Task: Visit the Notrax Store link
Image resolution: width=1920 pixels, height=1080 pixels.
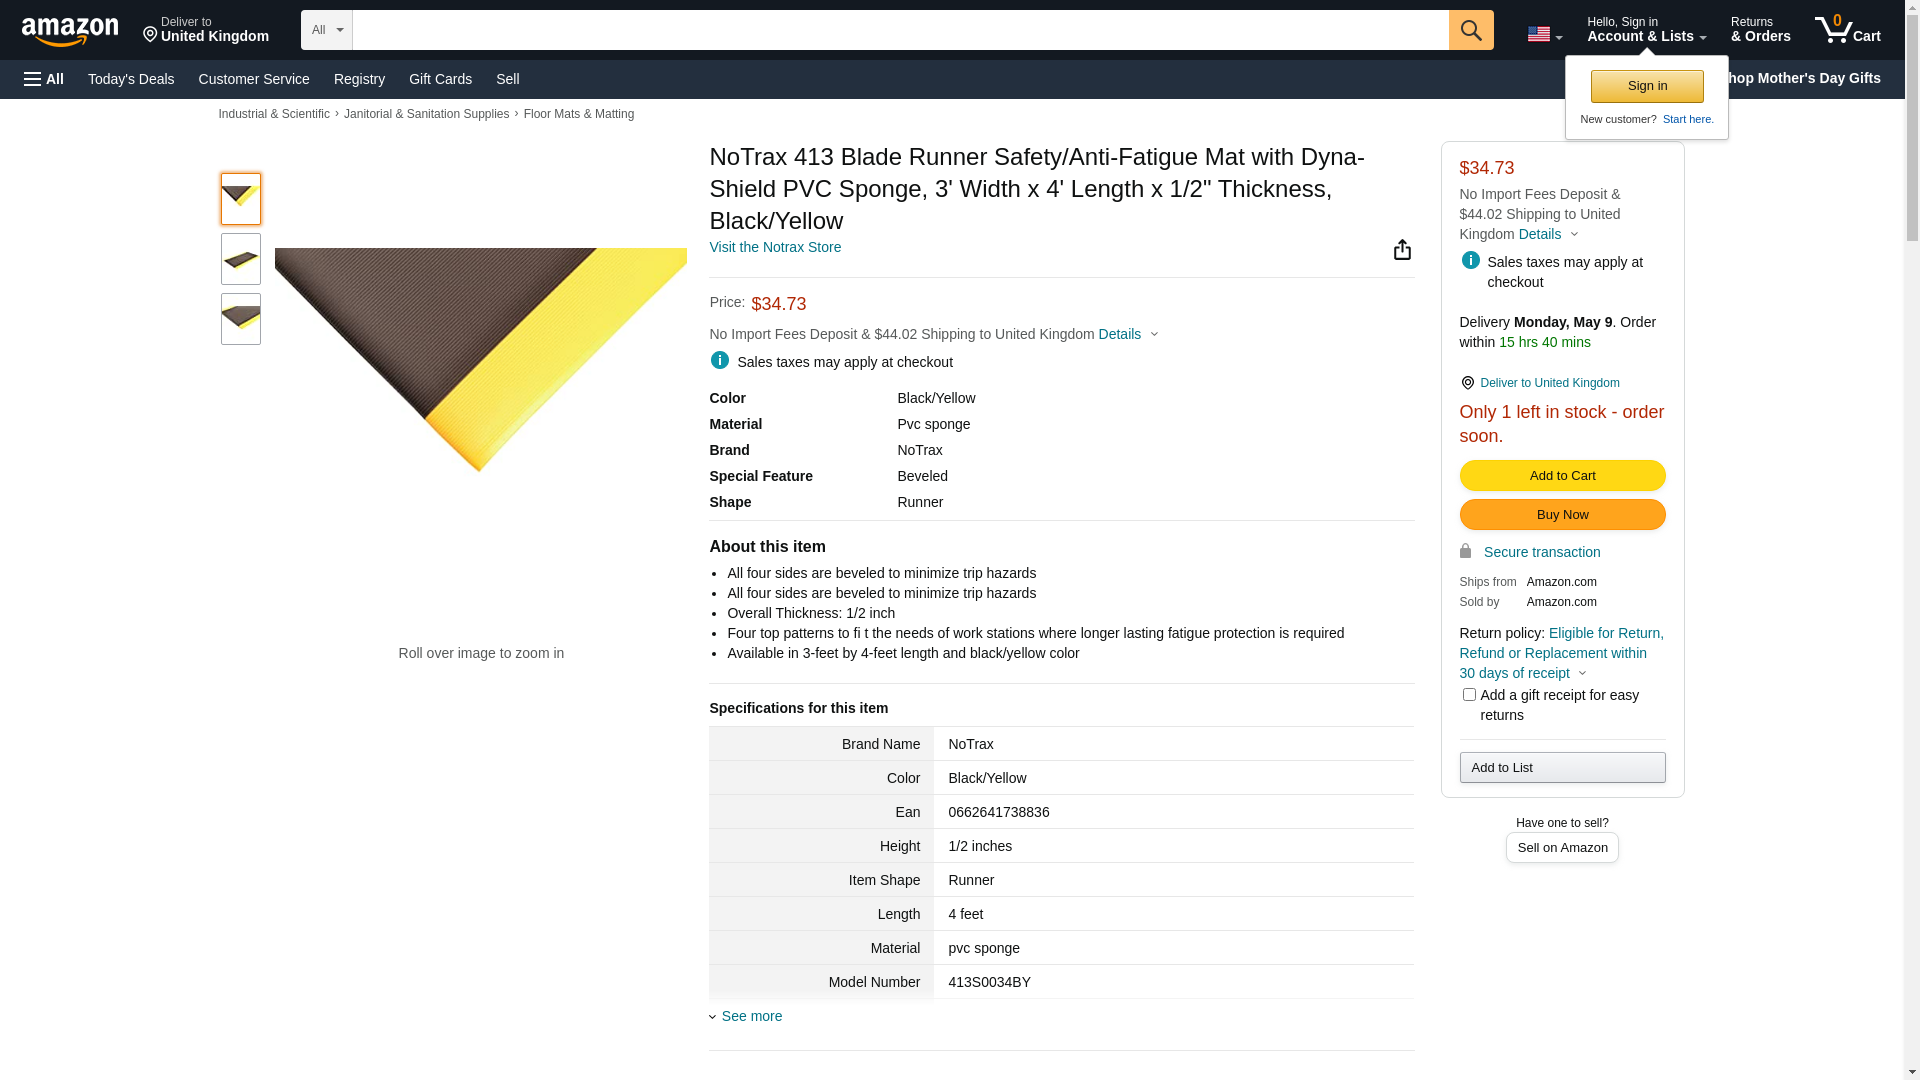Action: pyautogui.click(x=775, y=247)
